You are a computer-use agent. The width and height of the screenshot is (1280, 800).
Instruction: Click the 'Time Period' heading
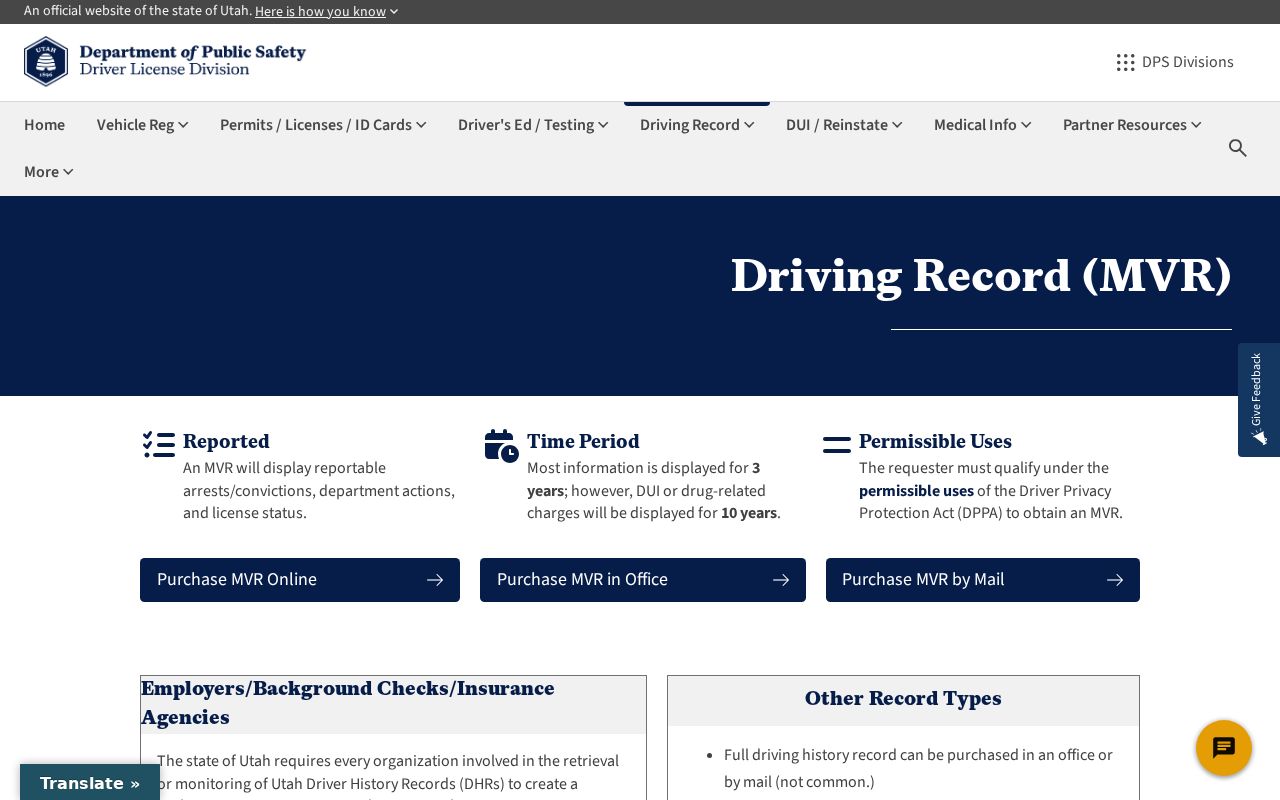[583, 442]
